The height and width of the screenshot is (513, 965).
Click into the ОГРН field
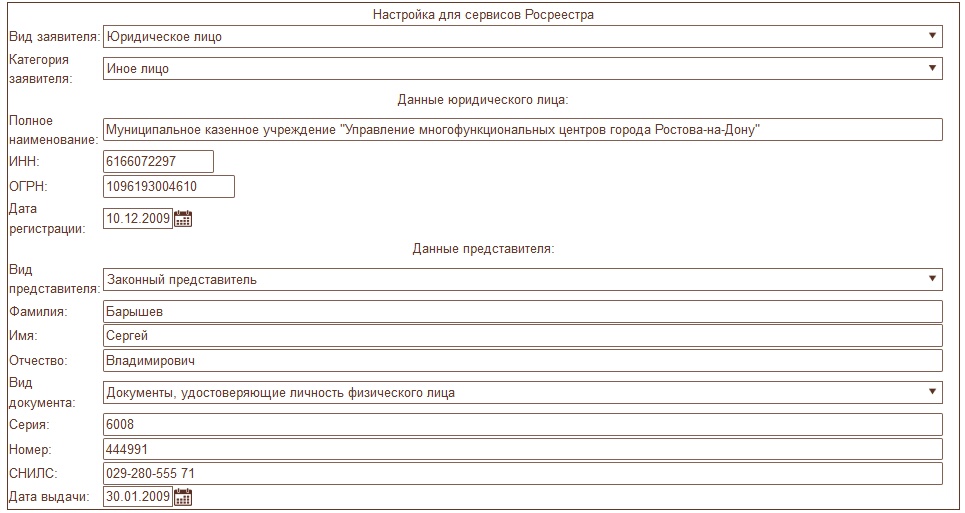169,187
